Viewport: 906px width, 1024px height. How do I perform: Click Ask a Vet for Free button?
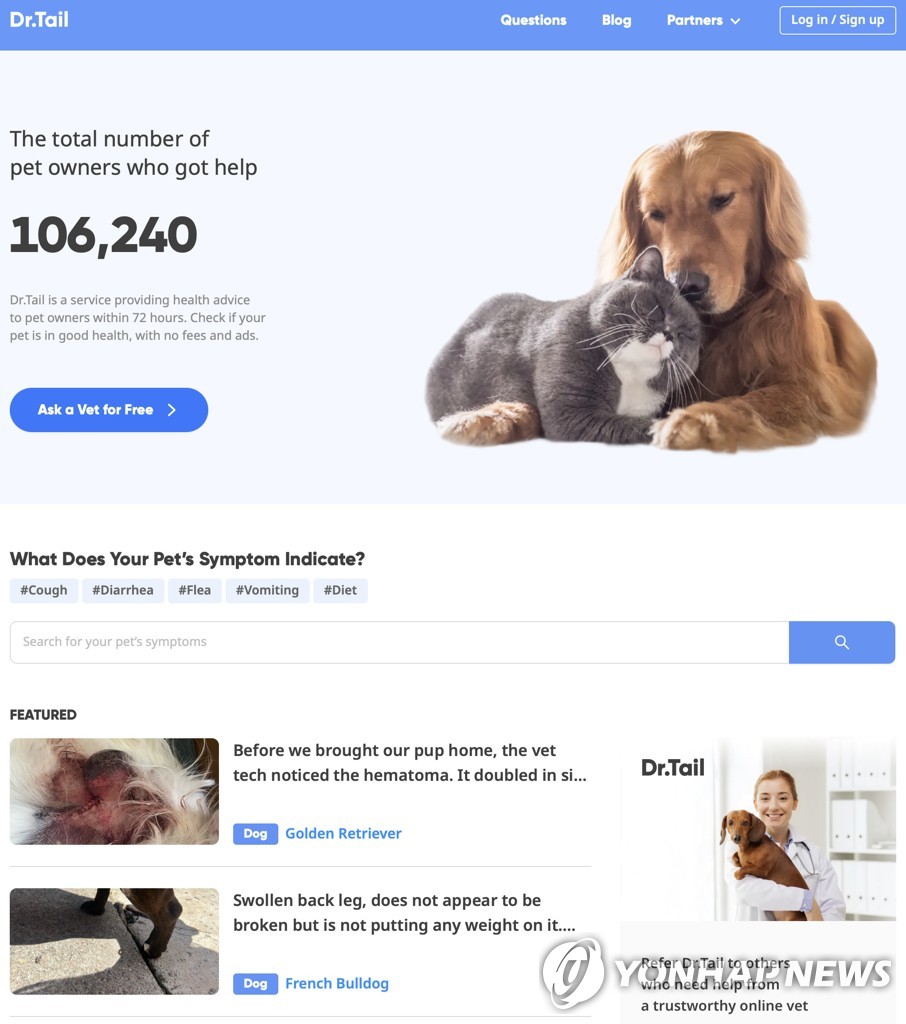109,409
